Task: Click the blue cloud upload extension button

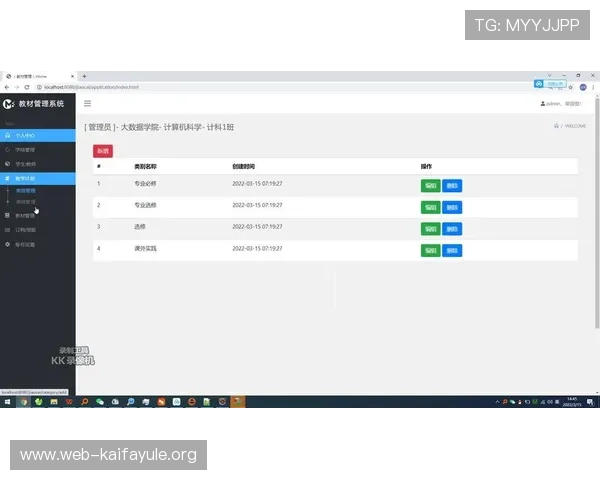Action: point(550,84)
